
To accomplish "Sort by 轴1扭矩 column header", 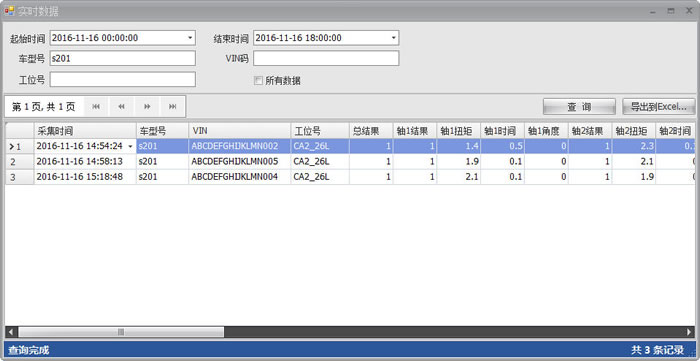I will (458, 131).
